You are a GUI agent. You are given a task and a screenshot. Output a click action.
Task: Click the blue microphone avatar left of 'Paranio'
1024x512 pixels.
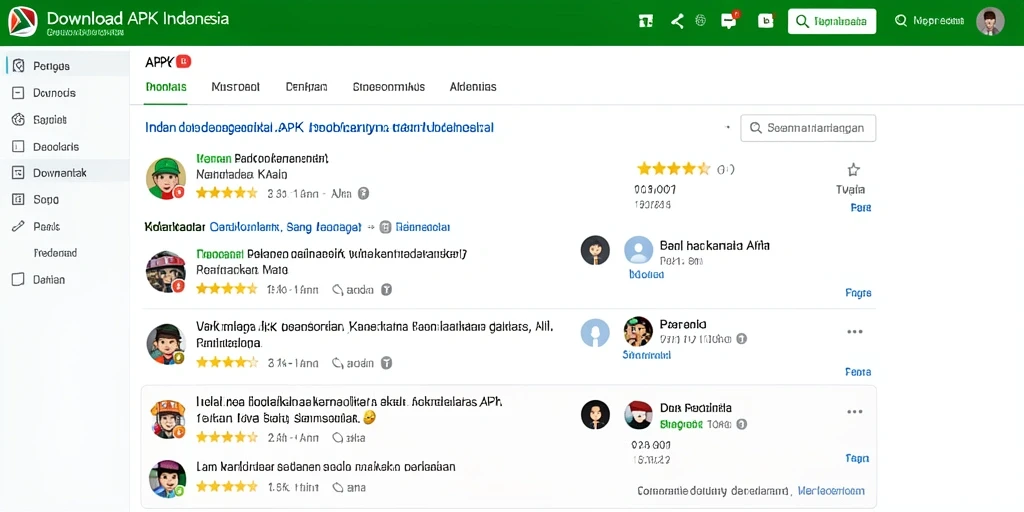click(x=595, y=332)
